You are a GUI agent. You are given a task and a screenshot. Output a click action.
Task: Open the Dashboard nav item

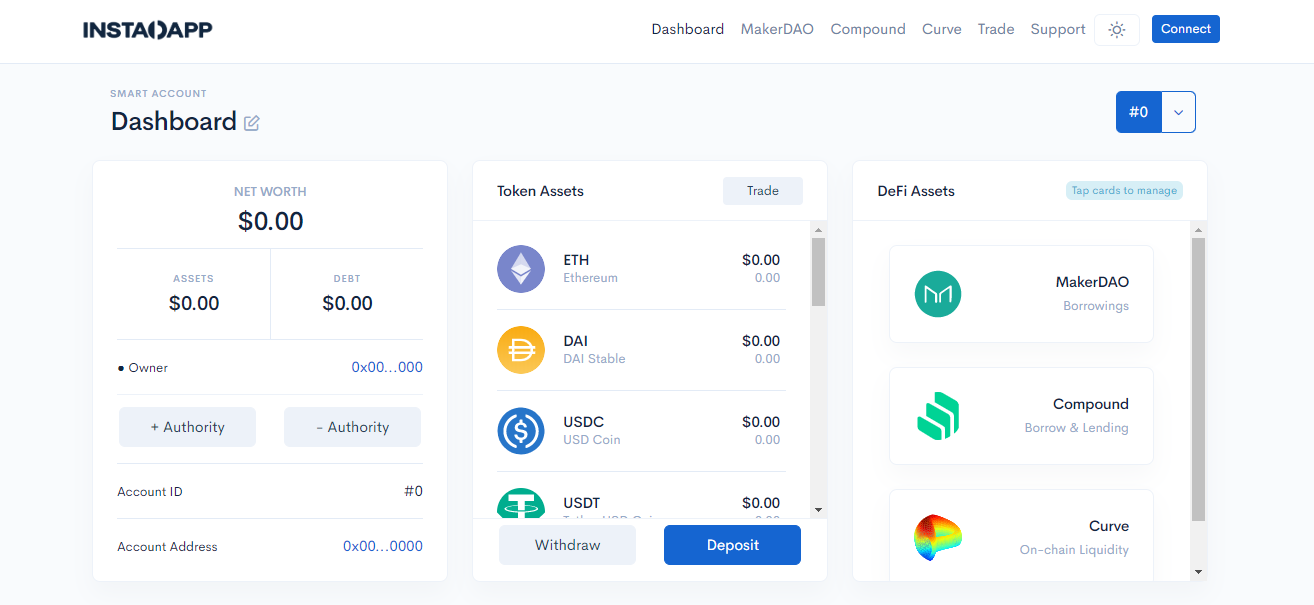(688, 29)
